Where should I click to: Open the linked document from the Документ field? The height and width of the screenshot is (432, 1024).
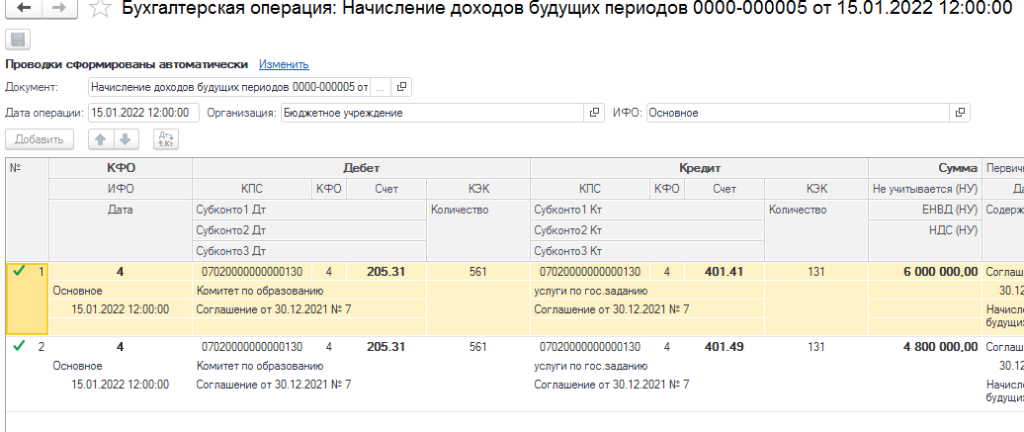402,87
